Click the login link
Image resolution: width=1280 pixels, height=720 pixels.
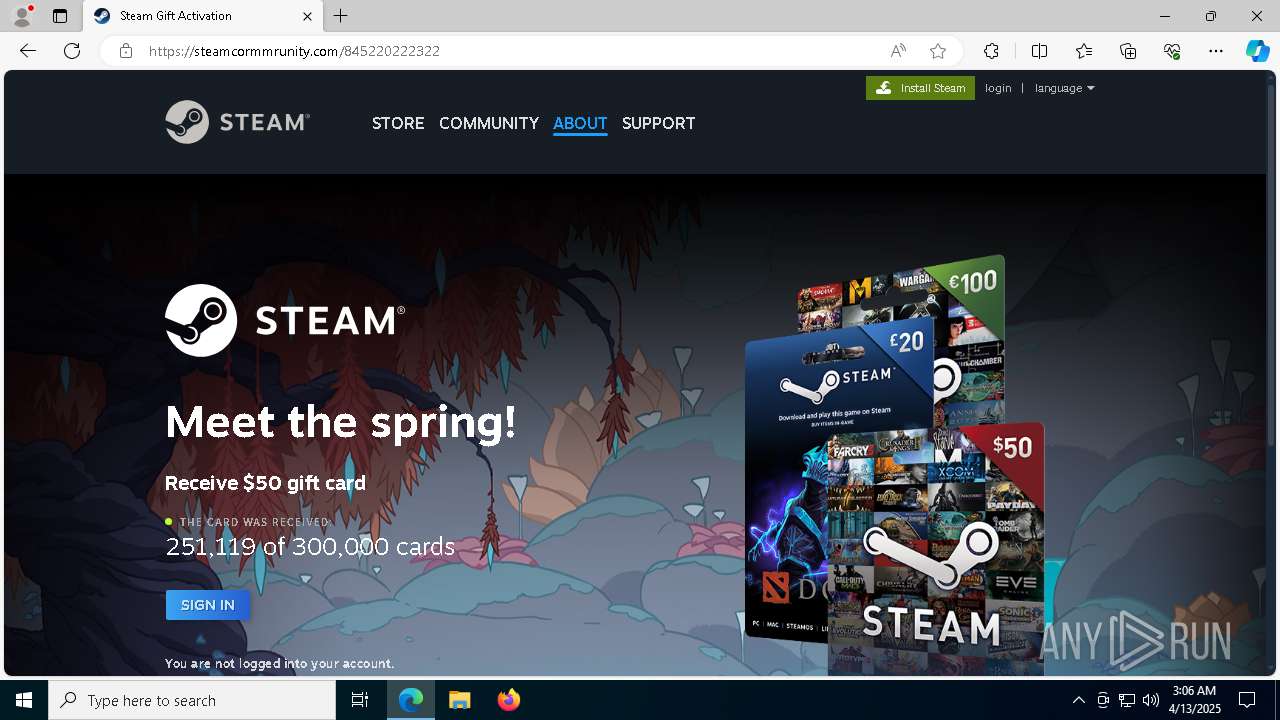[x=998, y=88]
